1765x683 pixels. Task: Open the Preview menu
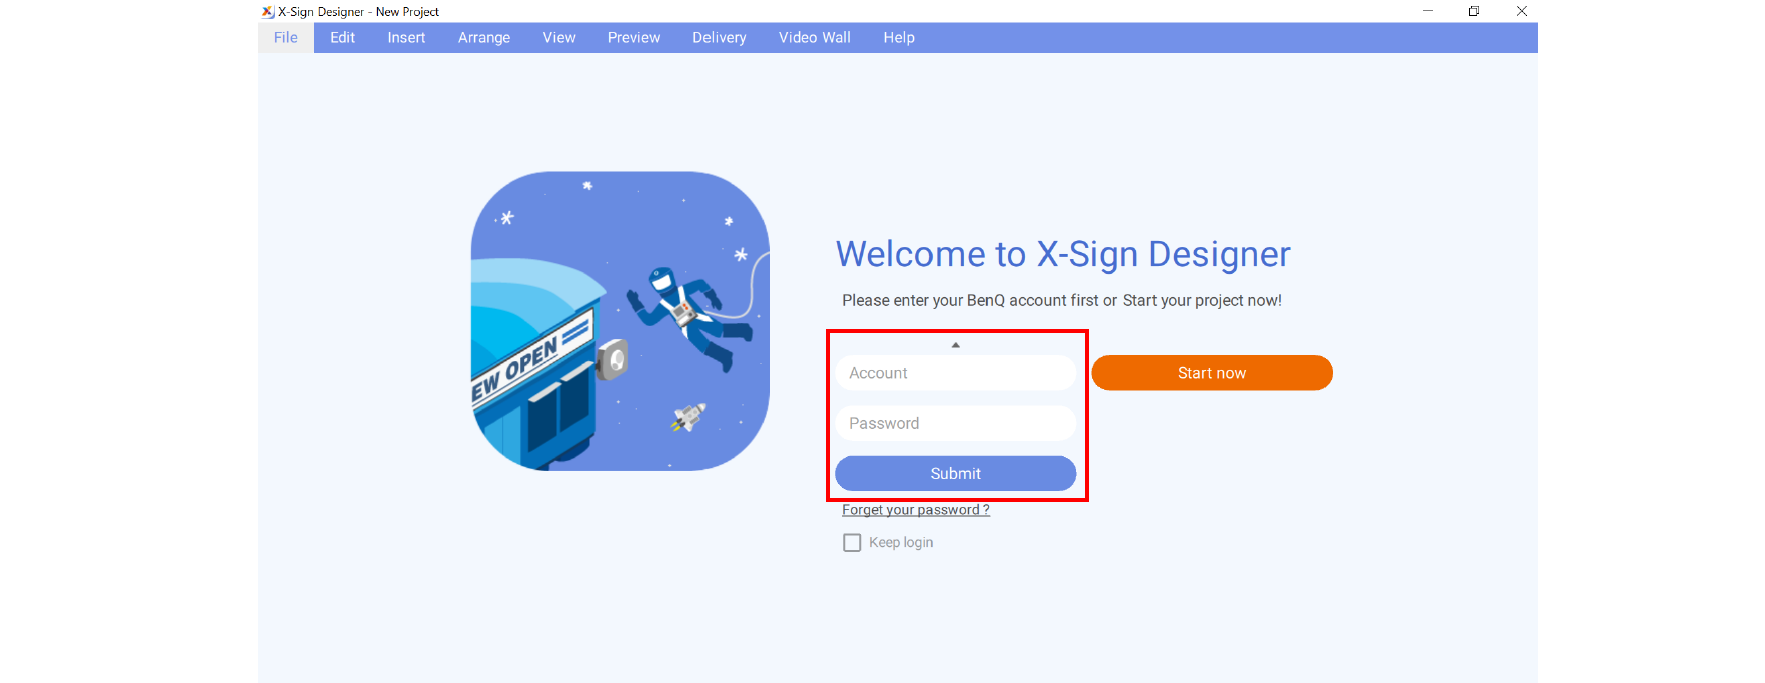pos(634,38)
